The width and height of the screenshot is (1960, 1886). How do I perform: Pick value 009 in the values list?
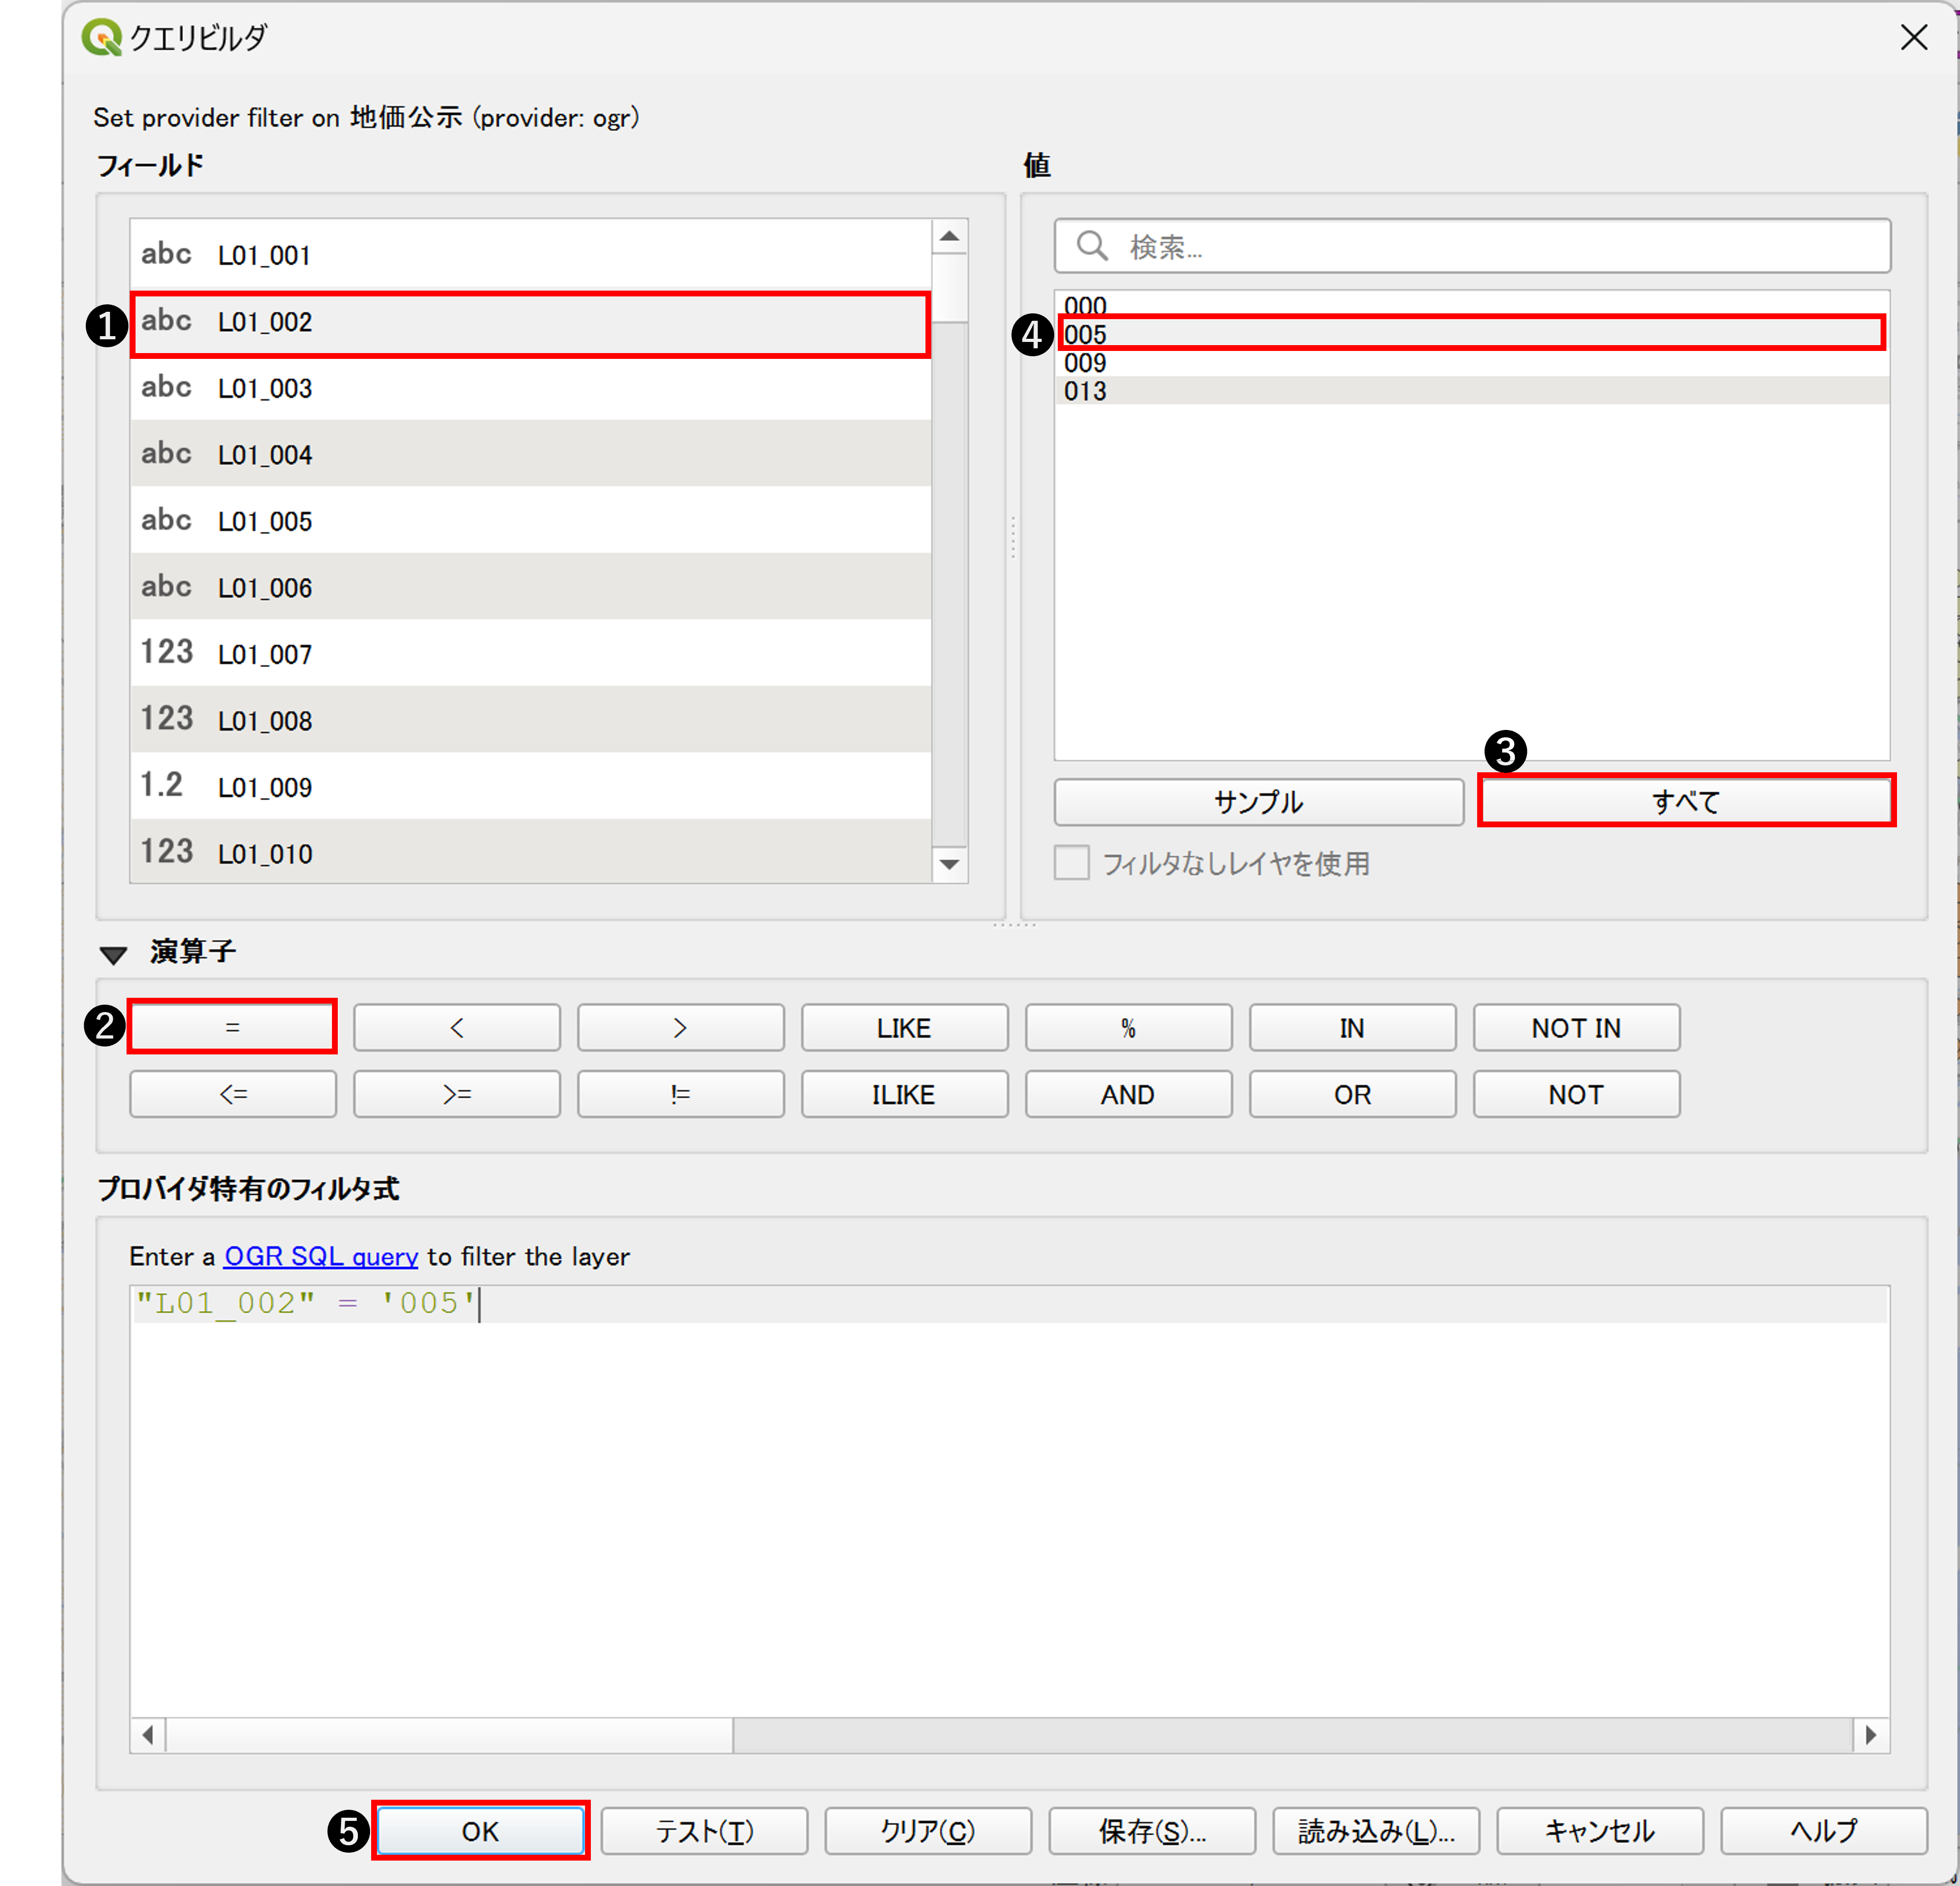point(1472,362)
